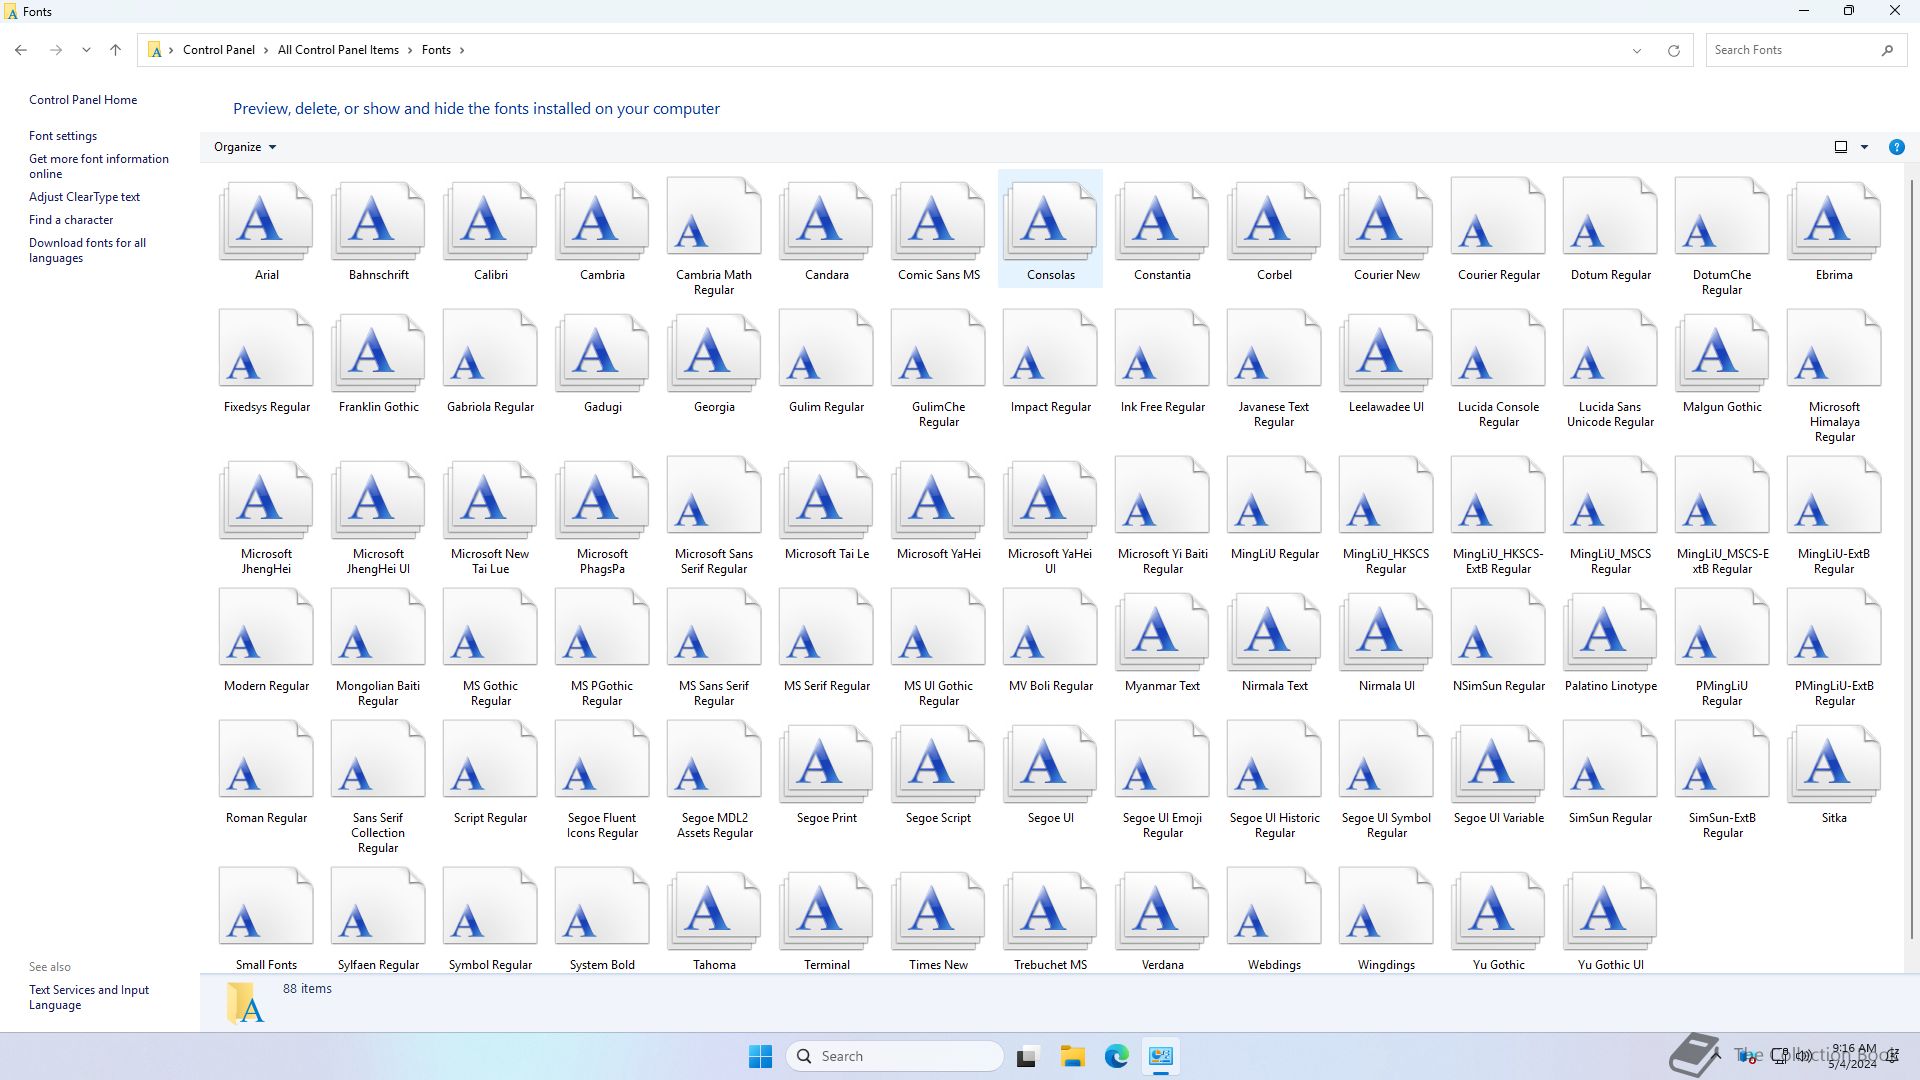
Task: Open the recent locations dropdown arrow
Action: tap(86, 50)
